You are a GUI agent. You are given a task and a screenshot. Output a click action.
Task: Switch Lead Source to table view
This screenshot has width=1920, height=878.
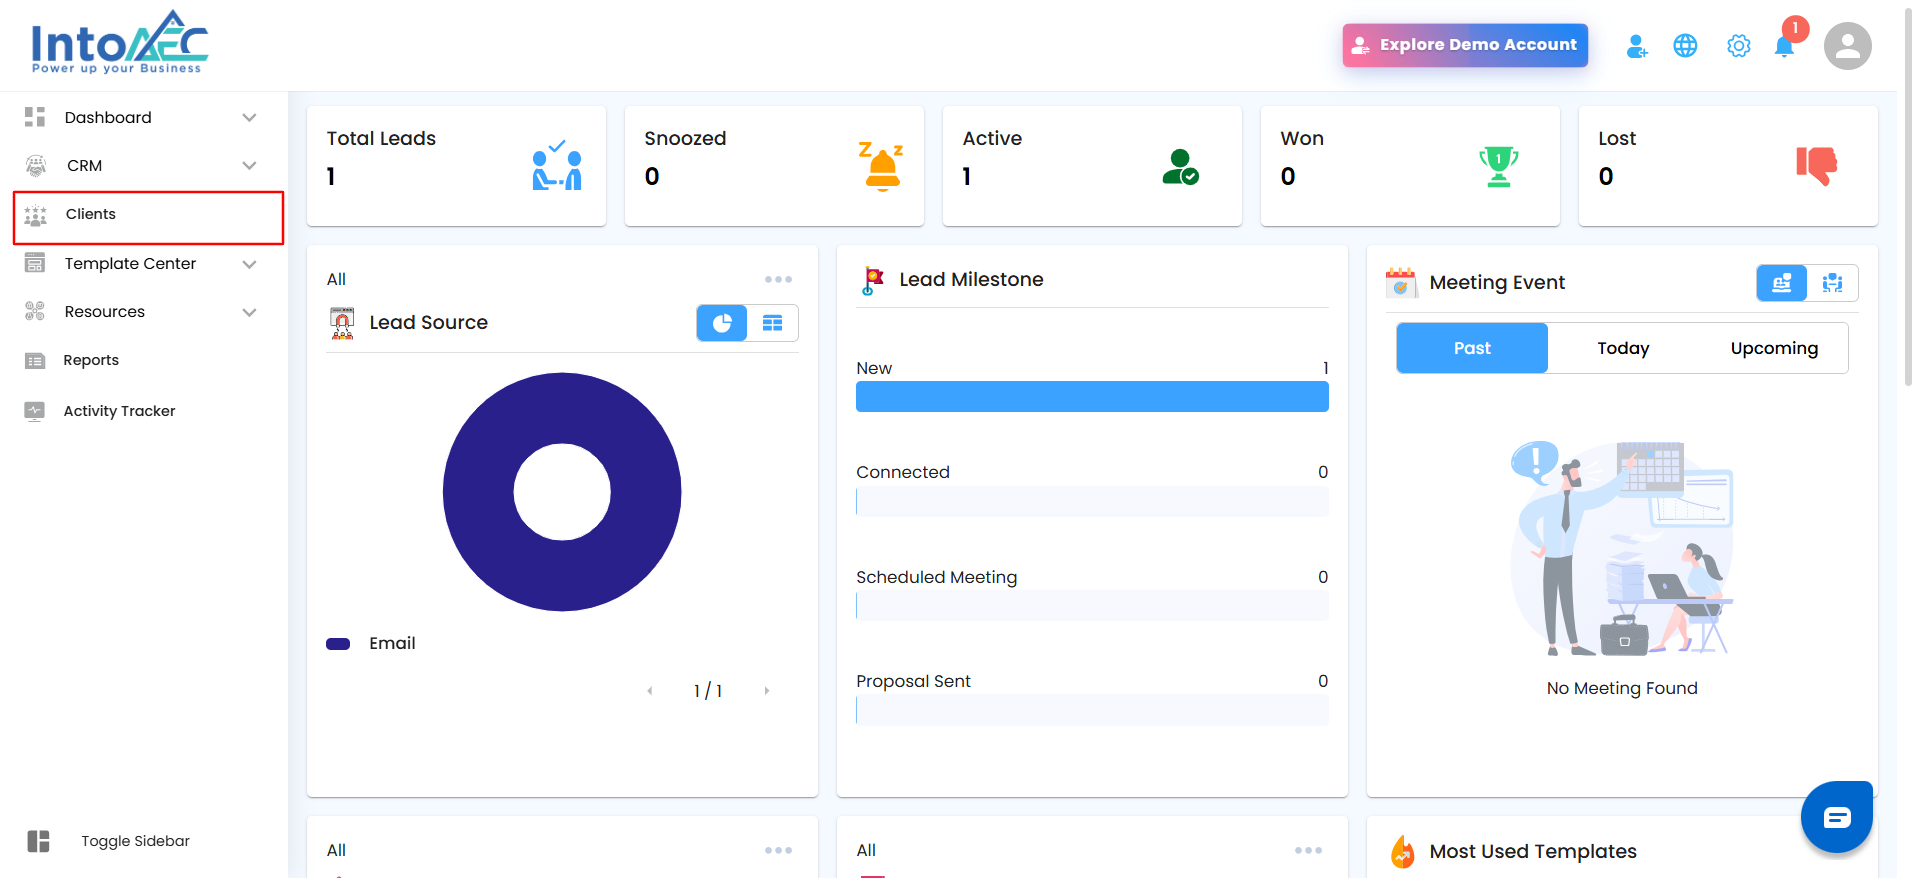coord(773,323)
